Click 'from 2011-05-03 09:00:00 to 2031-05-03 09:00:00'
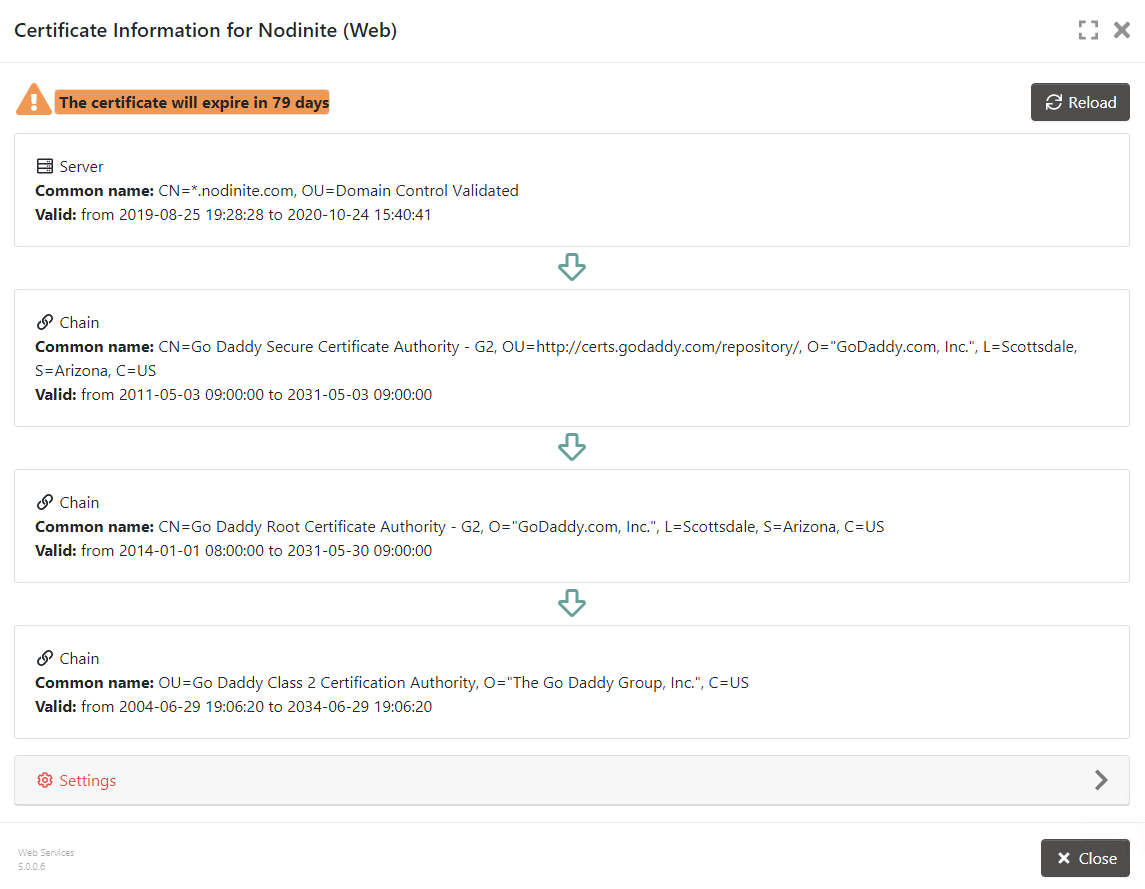The height and width of the screenshot is (889, 1145). (256, 394)
